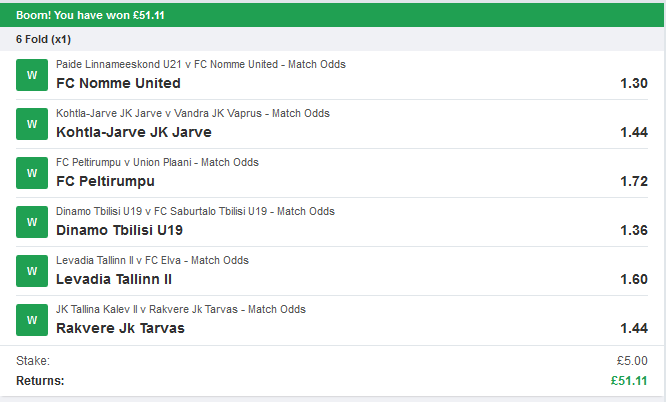The height and width of the screenshot is (402, 666).
Task: Open the Levadia Tallinn II selection
Action: point(114,279)
